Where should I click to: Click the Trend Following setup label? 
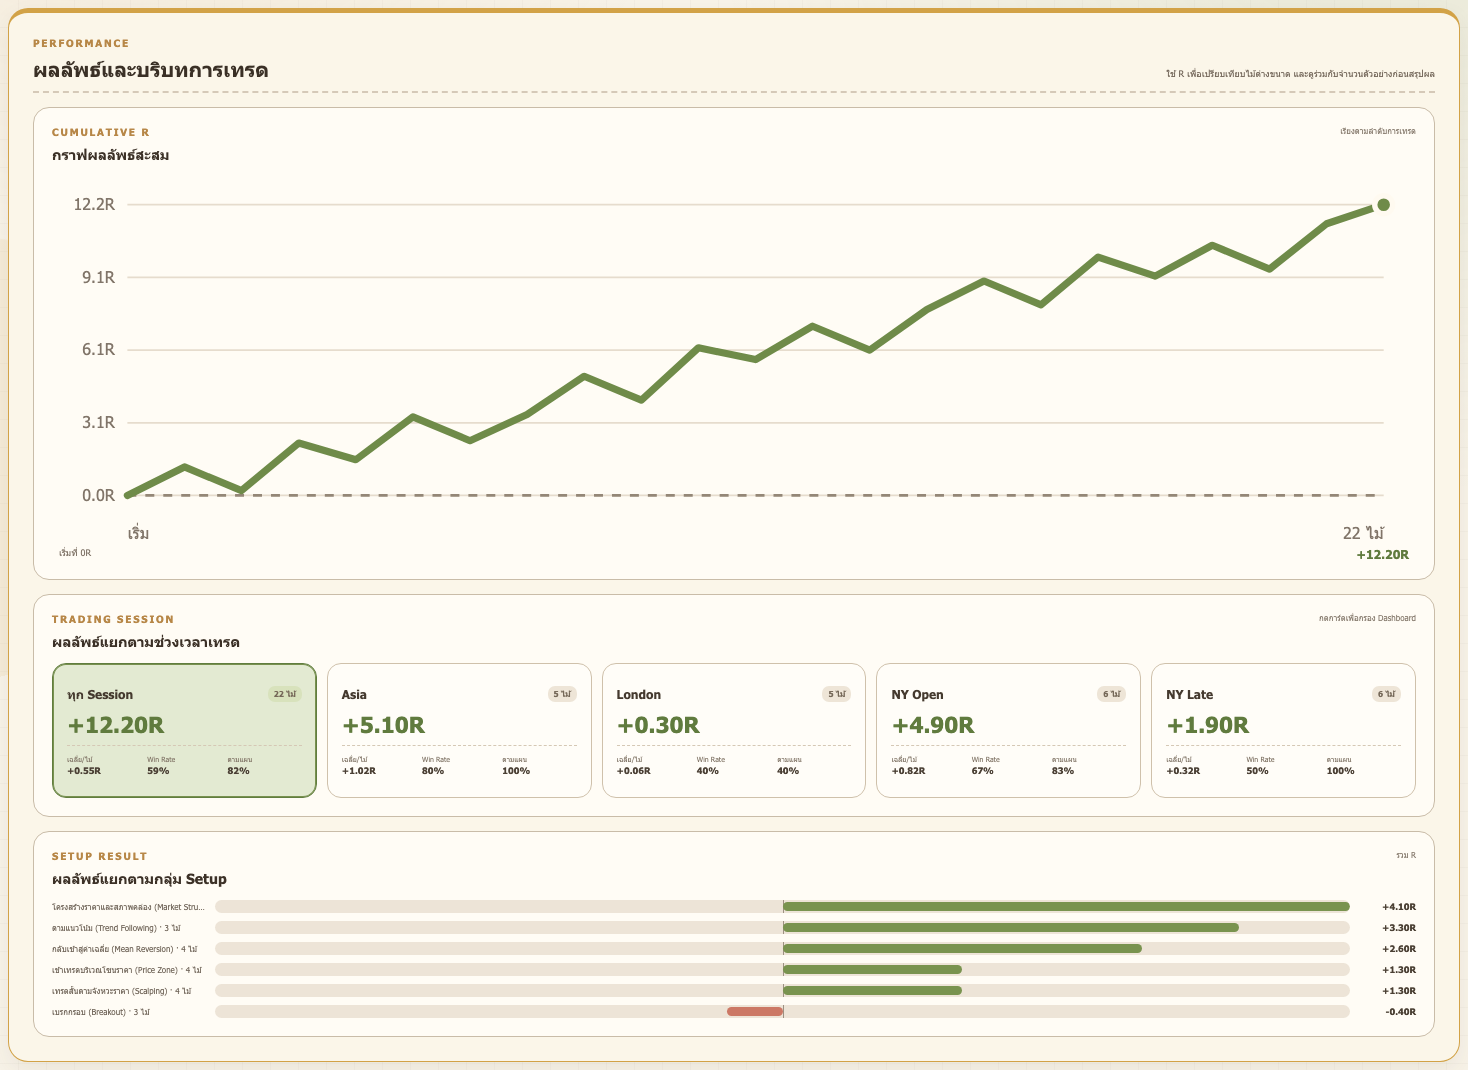tap(116, 928)
